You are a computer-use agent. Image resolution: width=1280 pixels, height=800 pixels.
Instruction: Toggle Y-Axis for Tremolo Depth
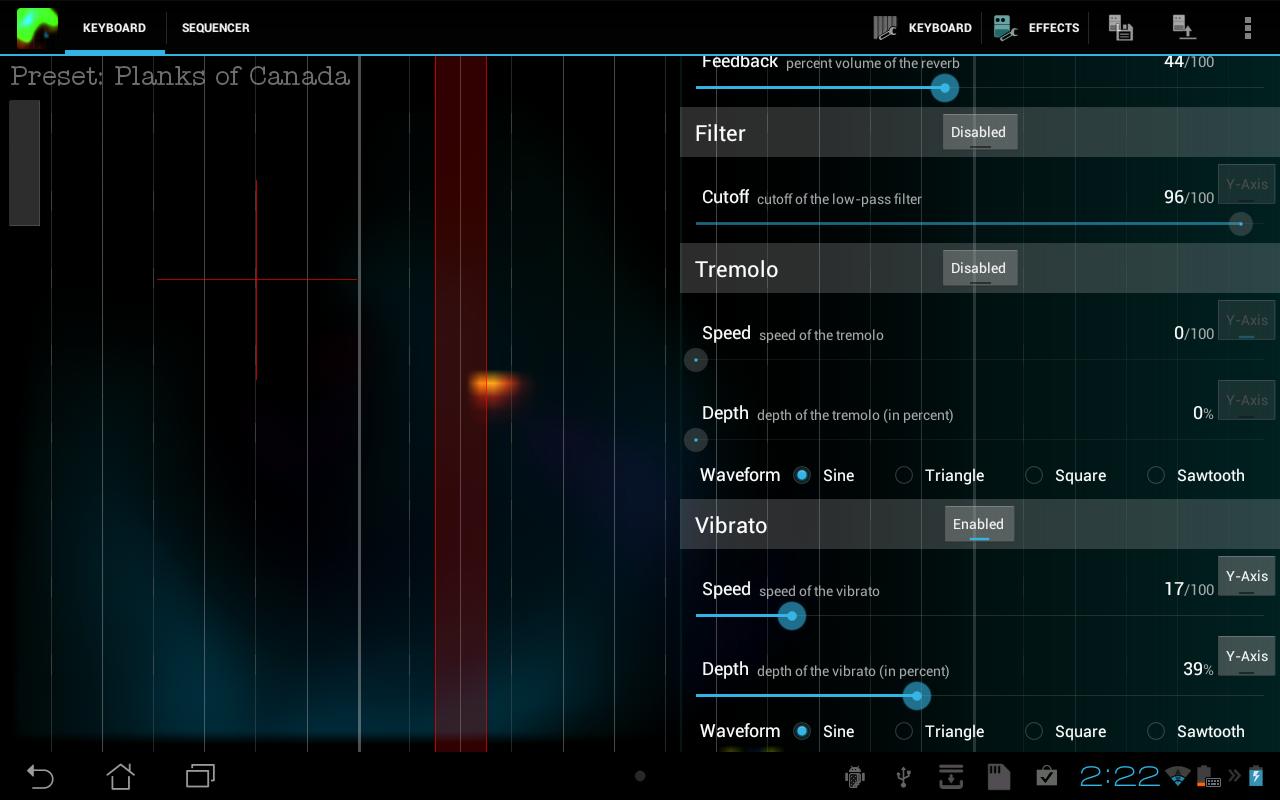click(x=1247, y=400)
